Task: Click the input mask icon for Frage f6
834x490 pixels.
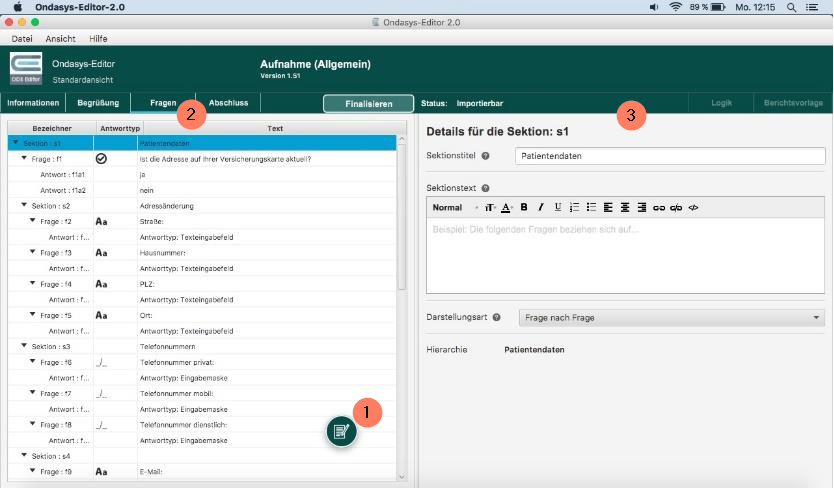Action: [102, 363]
